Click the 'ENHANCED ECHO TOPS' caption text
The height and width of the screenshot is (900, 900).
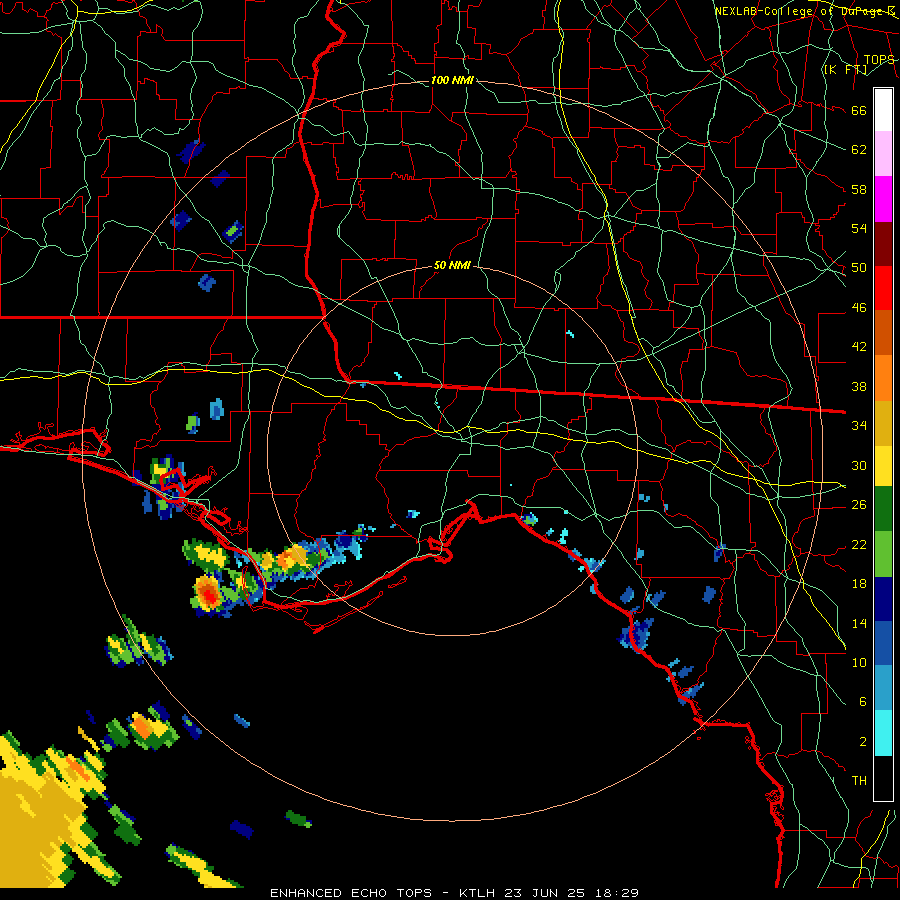click(x=351, y=893)
